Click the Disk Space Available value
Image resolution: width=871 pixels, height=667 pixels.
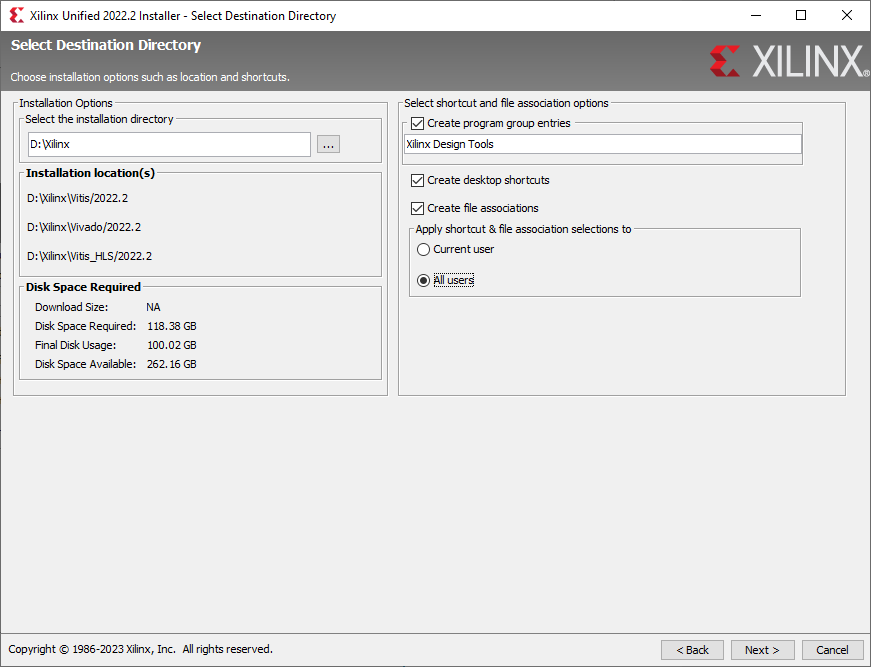click(171, 365)
